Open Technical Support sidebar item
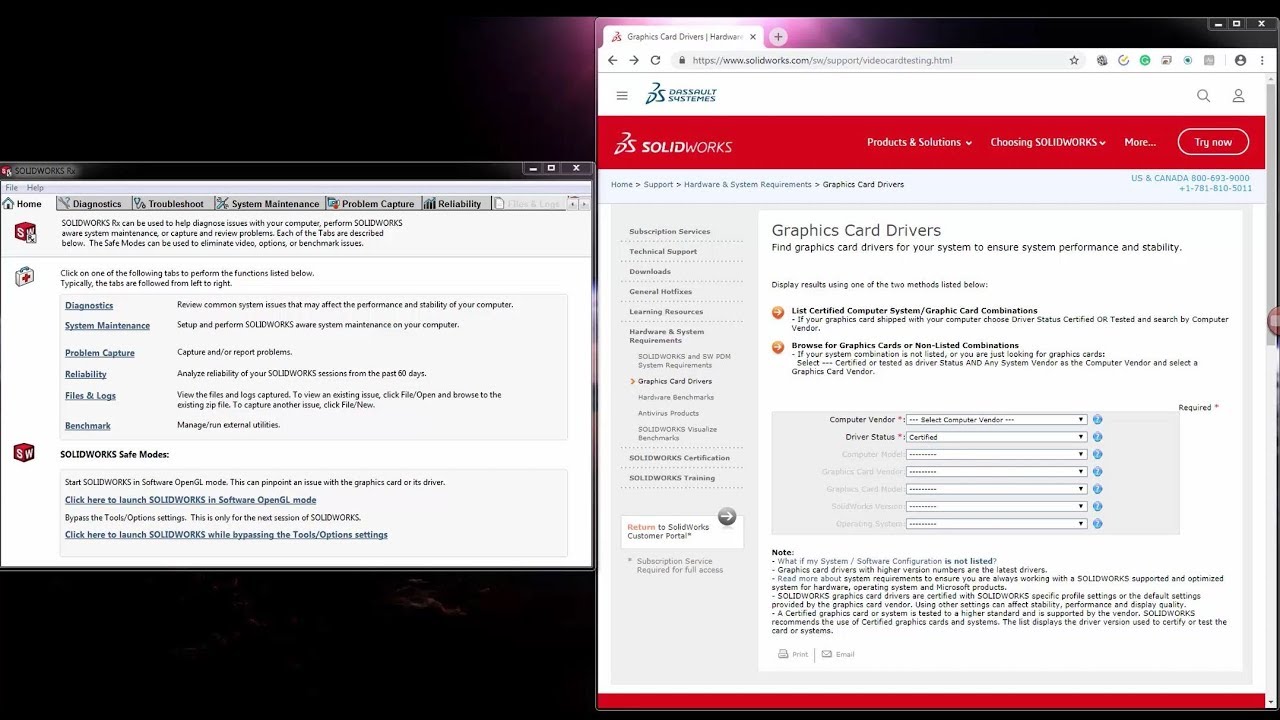This screenshot has width=1280, height=720. tap(663, 251)
